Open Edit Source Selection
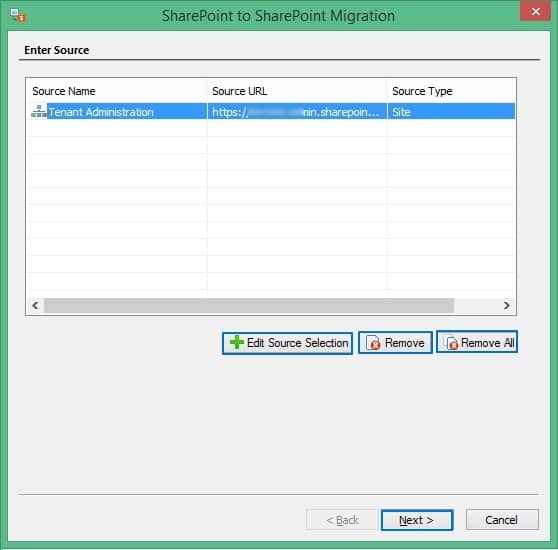 point(288,343)
